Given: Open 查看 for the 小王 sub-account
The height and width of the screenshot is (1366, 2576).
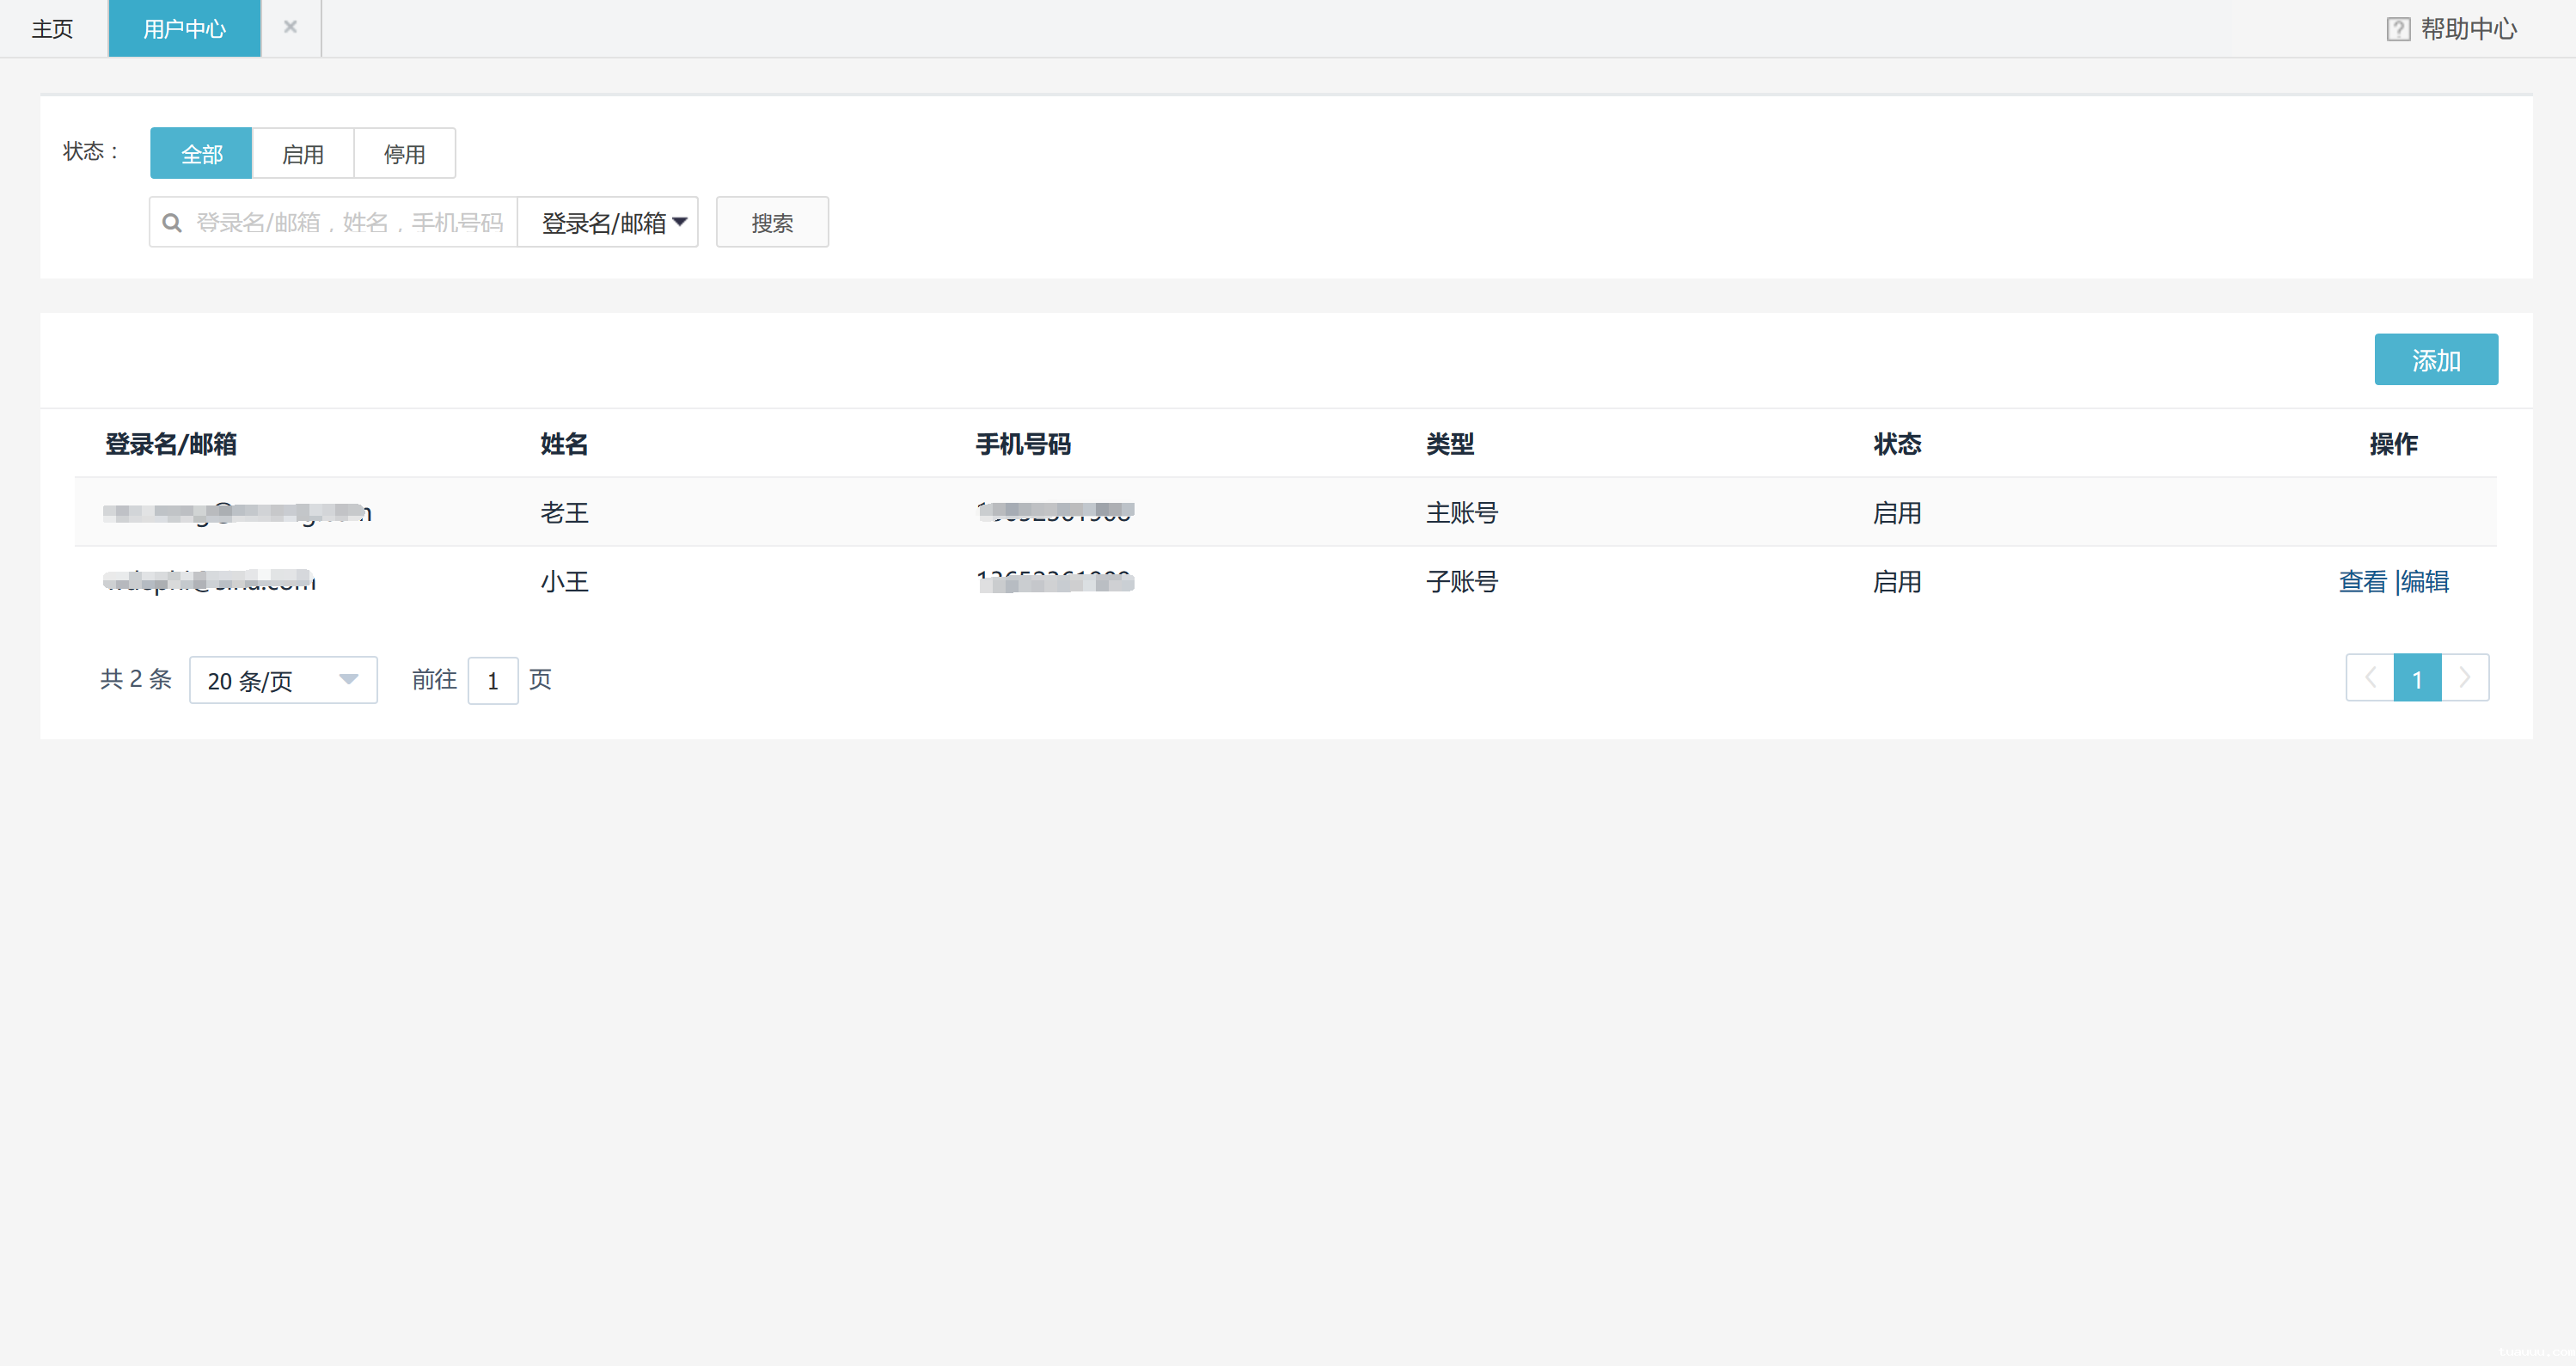Looking at the screenshot, I should click(x=2363, y=581).
